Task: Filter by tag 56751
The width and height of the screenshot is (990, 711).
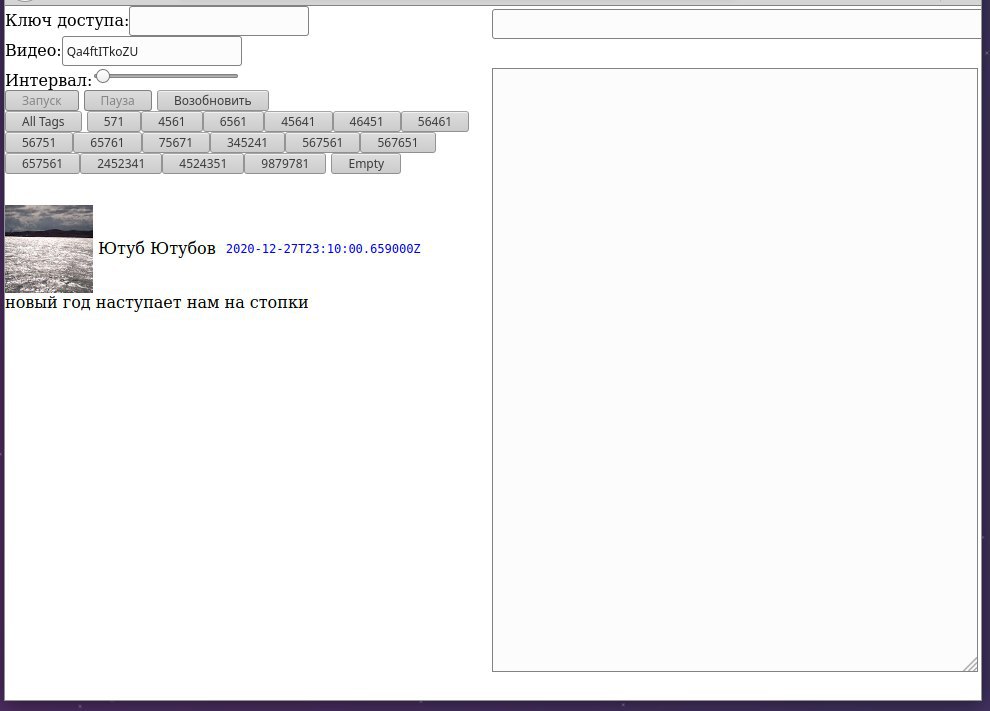Action: [x=39, y=143]
